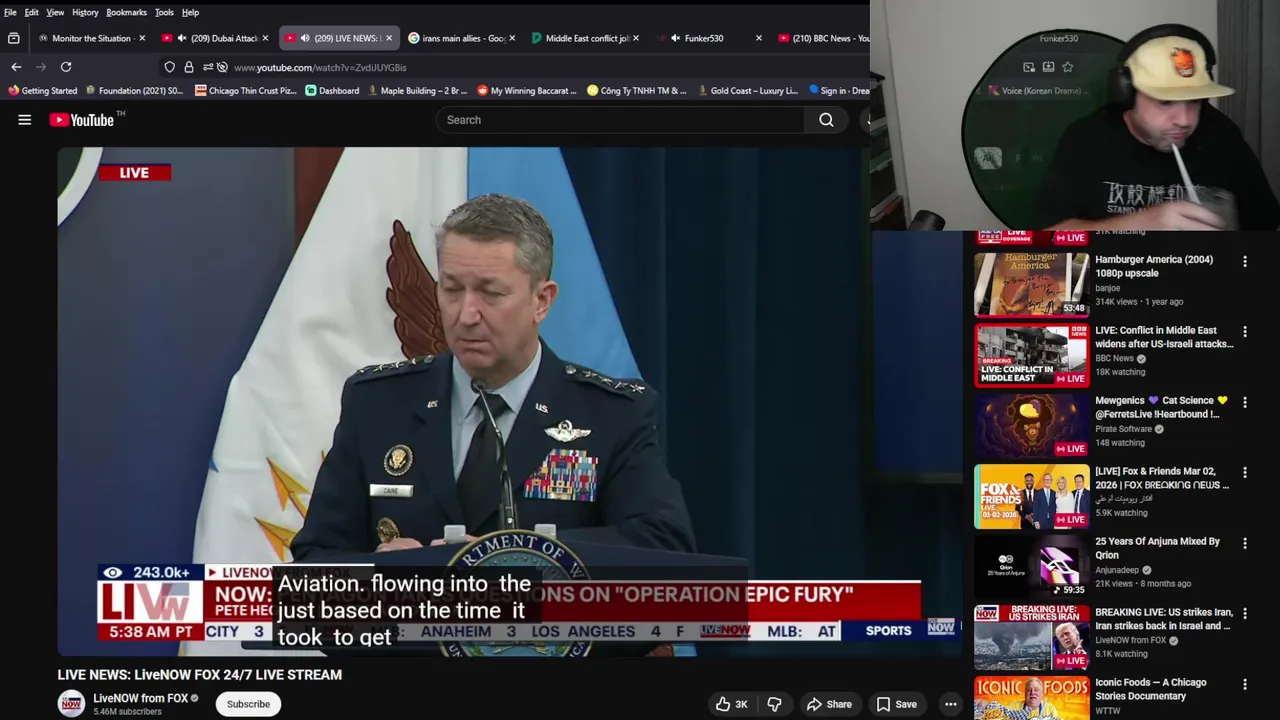The image size is (1280, 720).
Task: Open Mewgenics Cat Science stream thumbnail
Action: tap(1032, 426)
